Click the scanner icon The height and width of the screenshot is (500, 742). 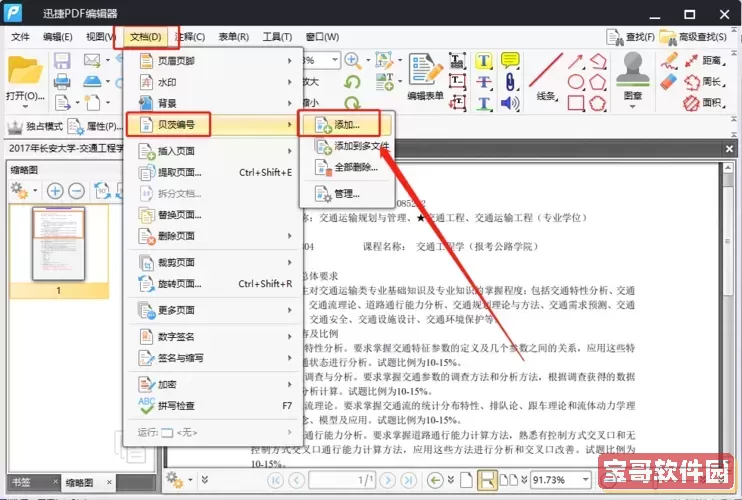pyautogui.click(x=92, y=81)
